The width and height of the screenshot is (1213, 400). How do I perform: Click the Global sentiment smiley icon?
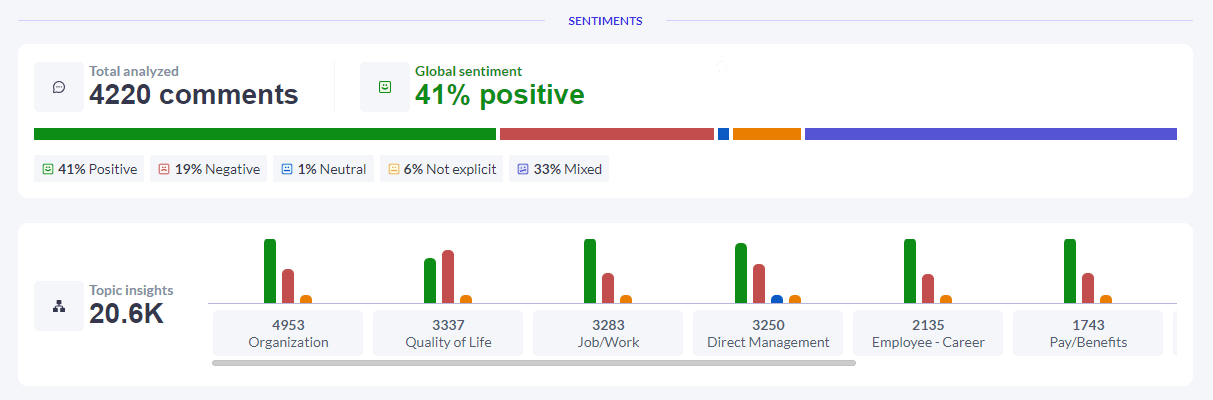(385, 87)
